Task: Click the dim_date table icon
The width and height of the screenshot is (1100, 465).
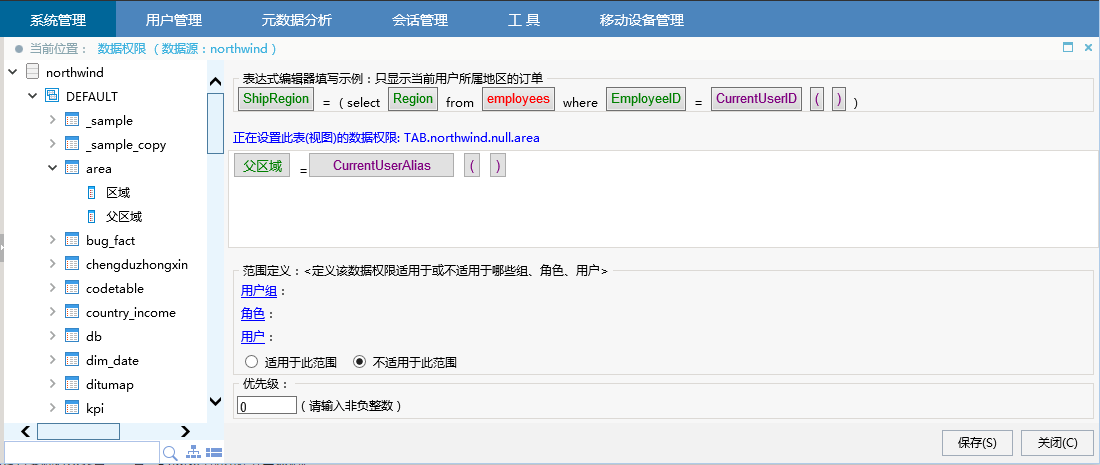Action: [72, 360]
